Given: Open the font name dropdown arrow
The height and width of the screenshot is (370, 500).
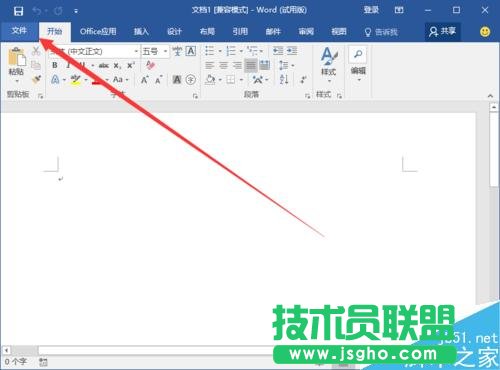Looking at the screenshot, I should tap(136, 51).
